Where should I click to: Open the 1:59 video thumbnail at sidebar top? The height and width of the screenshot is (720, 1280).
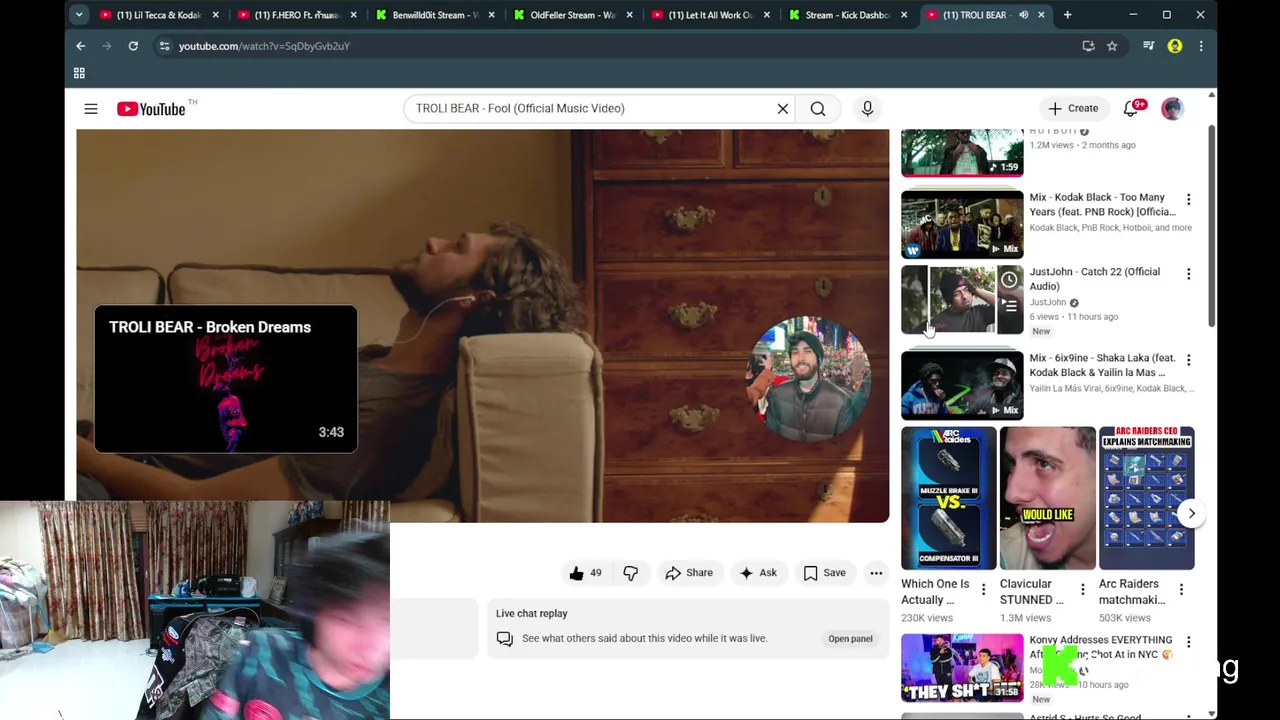pyautogui.click(x=962, y=152)
